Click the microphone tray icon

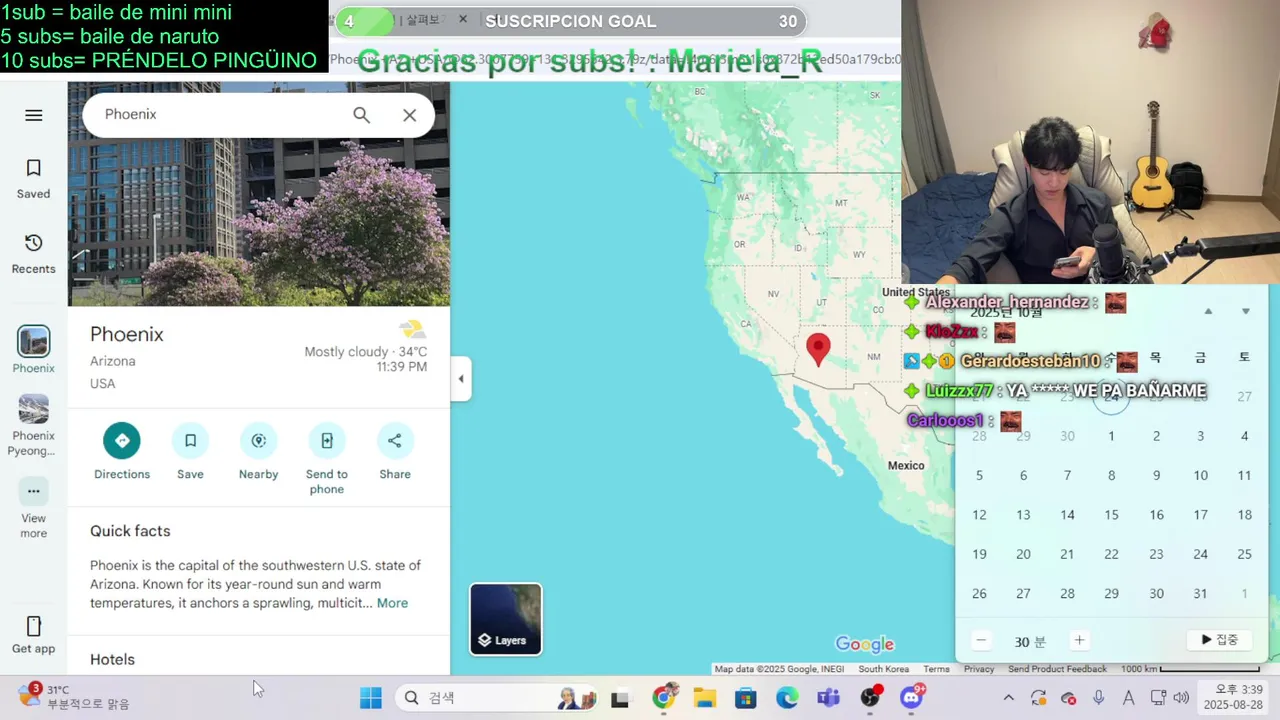pyautogui.click(x=1099, y=698)
